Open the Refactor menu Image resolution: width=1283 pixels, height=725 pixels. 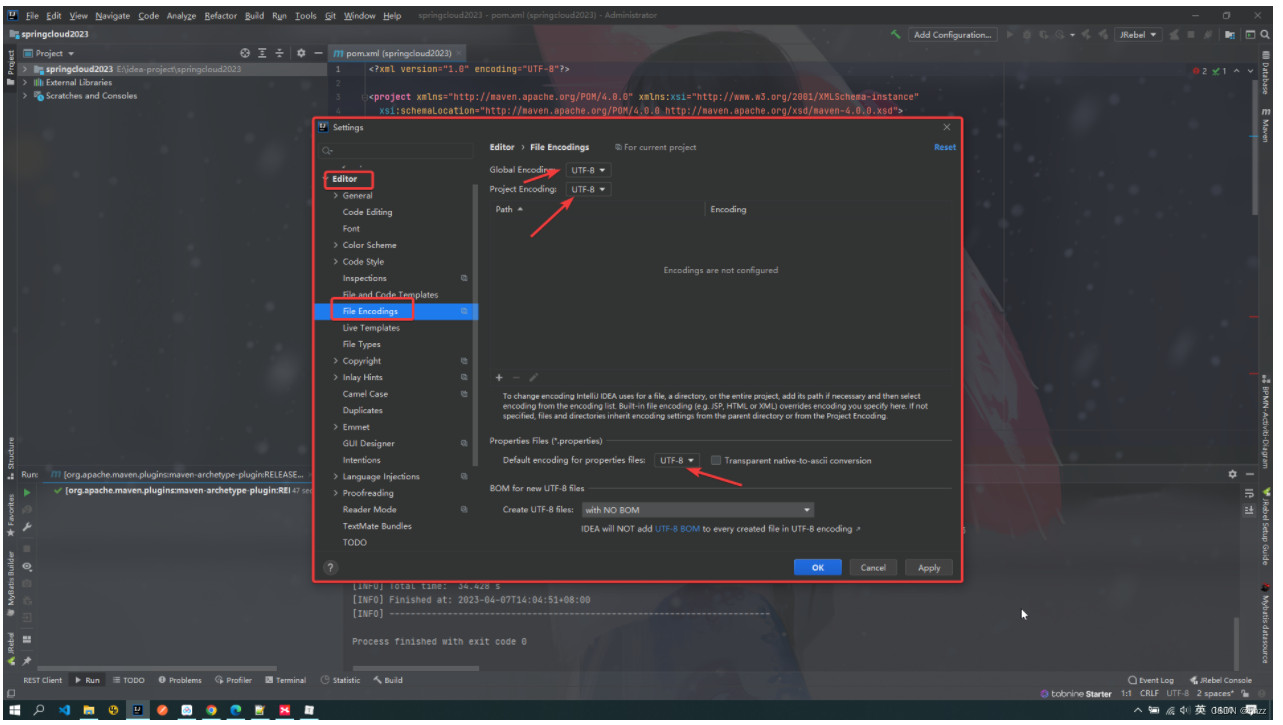click(x=221, y=16)
